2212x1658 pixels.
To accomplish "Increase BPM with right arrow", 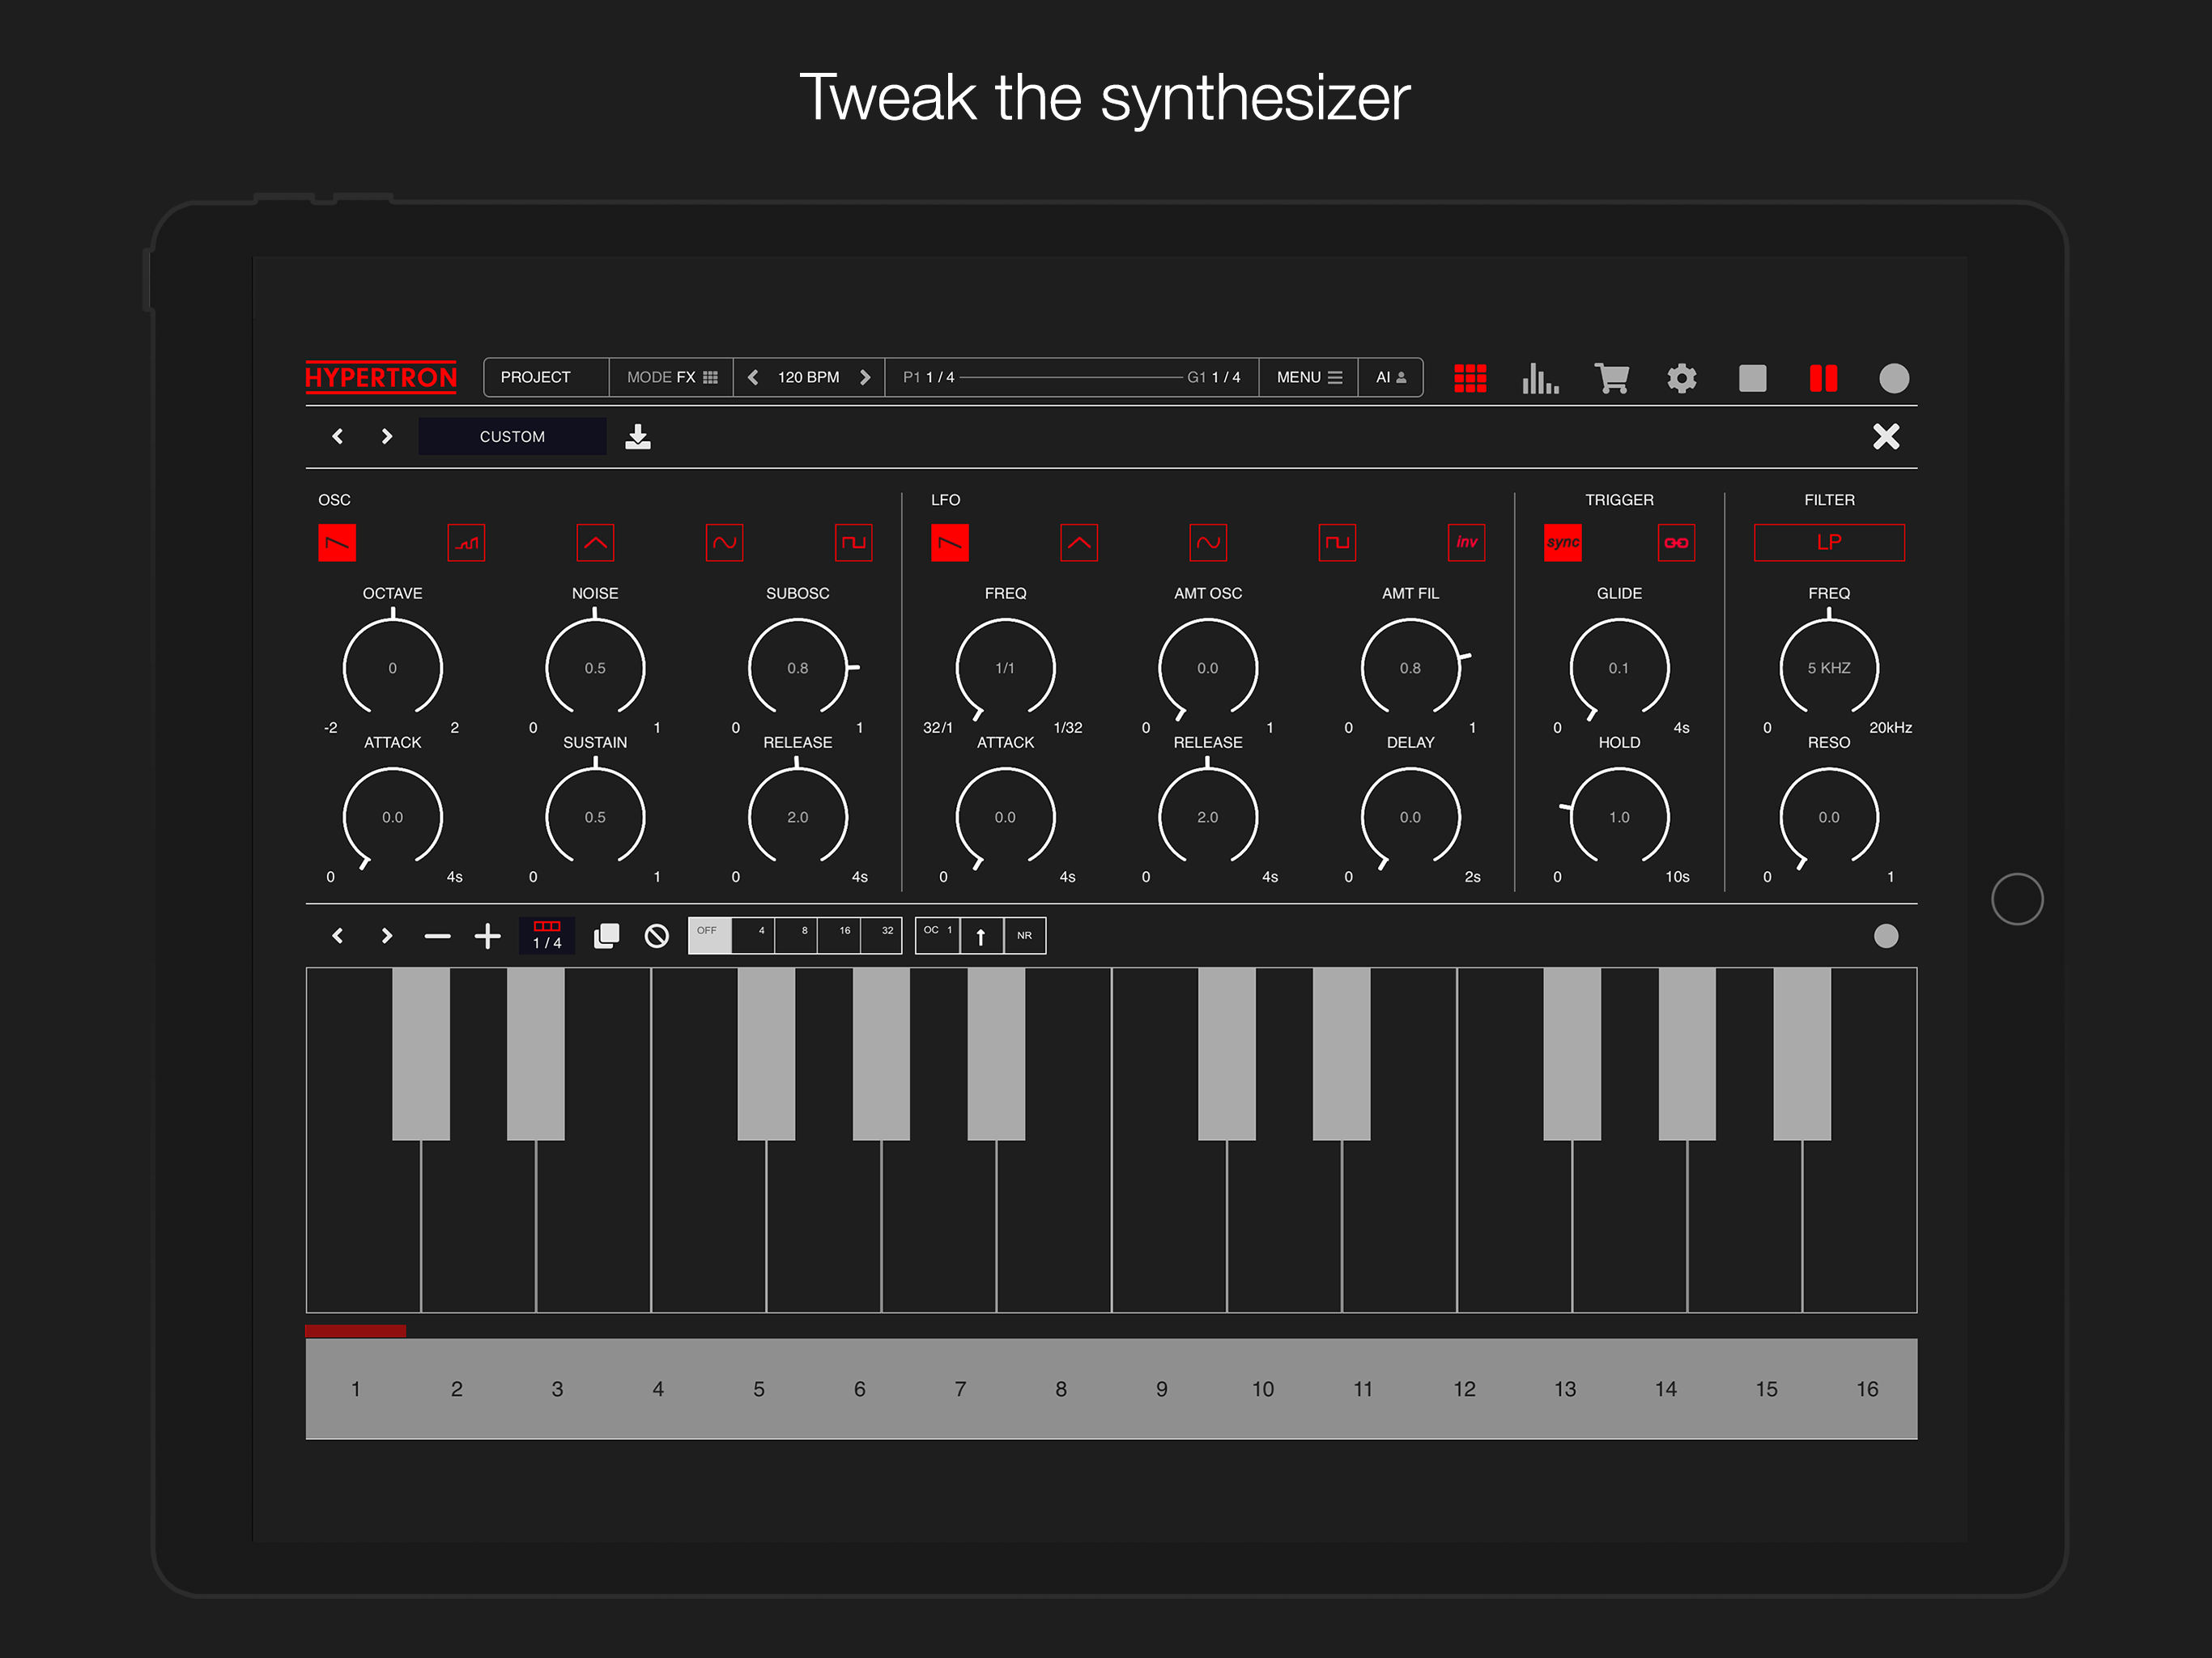I will coord(865,378).
